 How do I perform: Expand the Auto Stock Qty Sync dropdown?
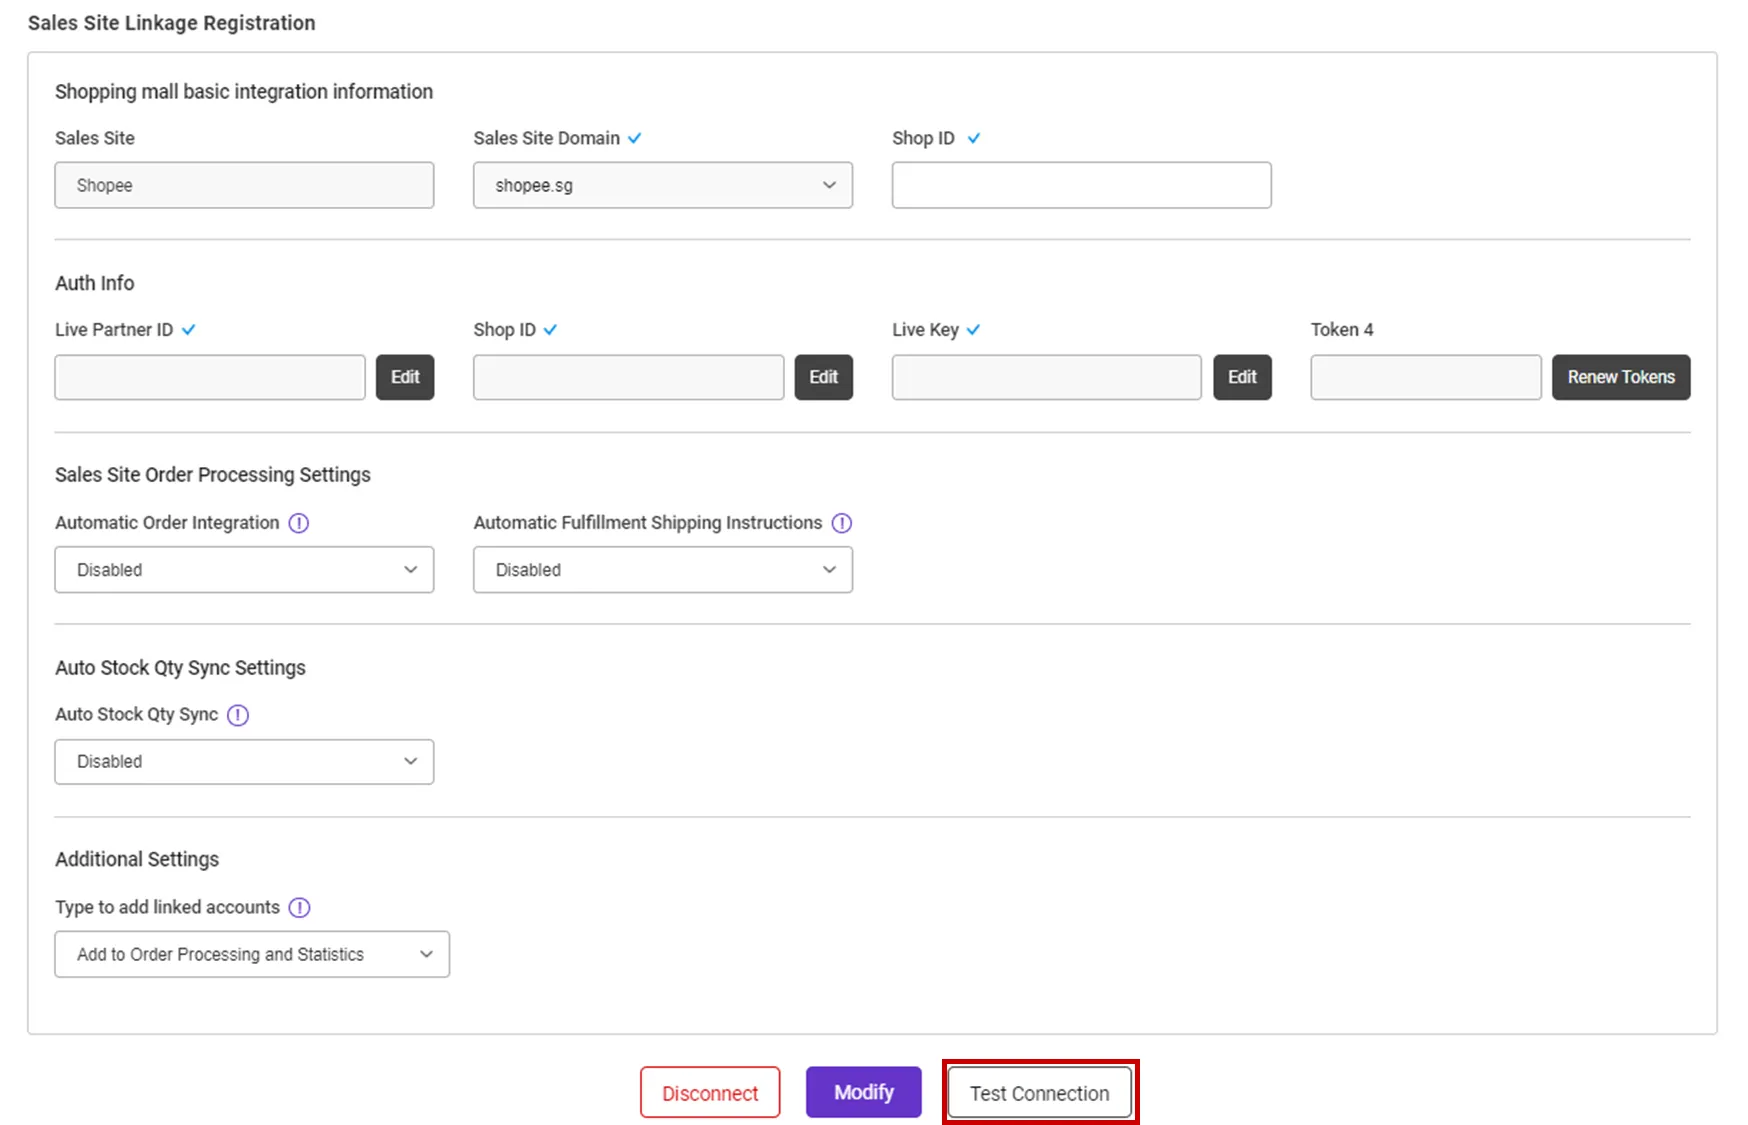pyautogui.click(x=244, y=762)
